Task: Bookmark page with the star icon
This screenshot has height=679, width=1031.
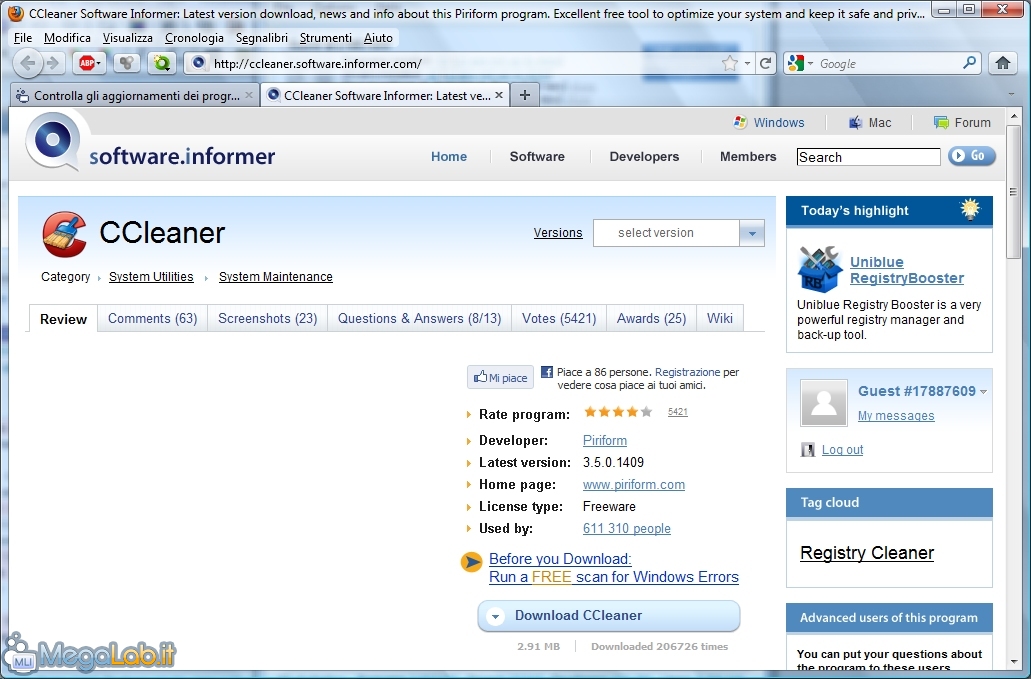Action: point(729,63)
